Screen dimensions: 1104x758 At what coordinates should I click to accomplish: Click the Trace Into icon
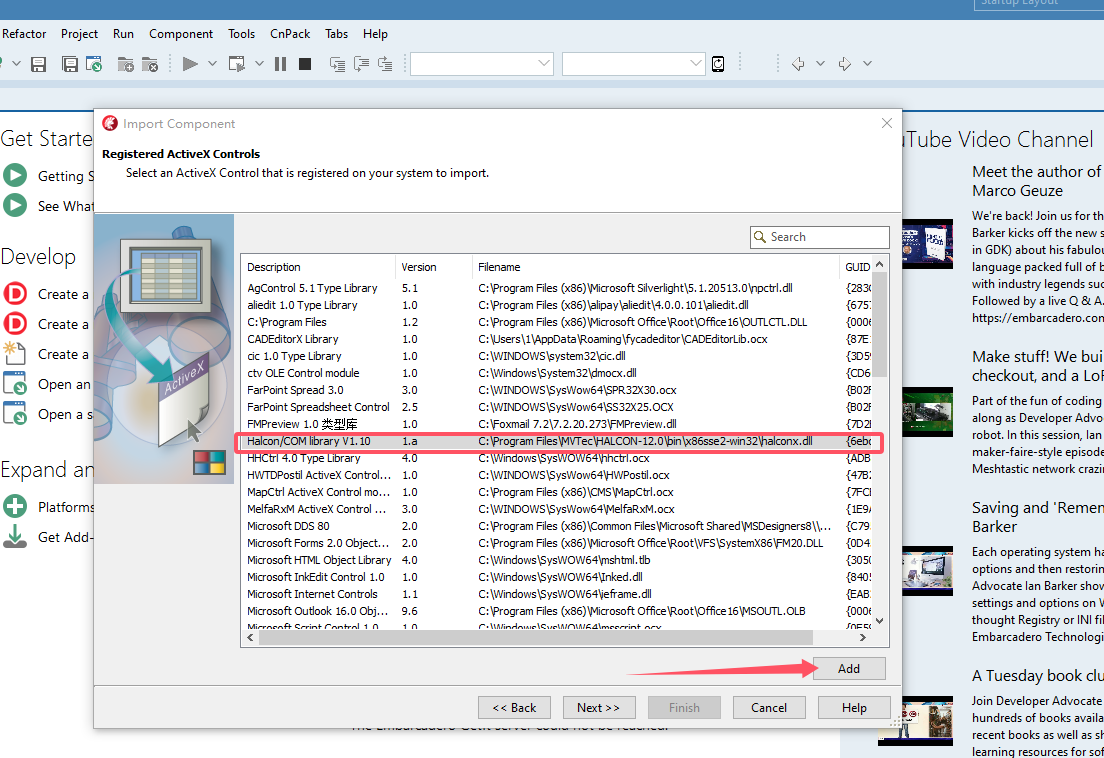[x=338, y=64]
